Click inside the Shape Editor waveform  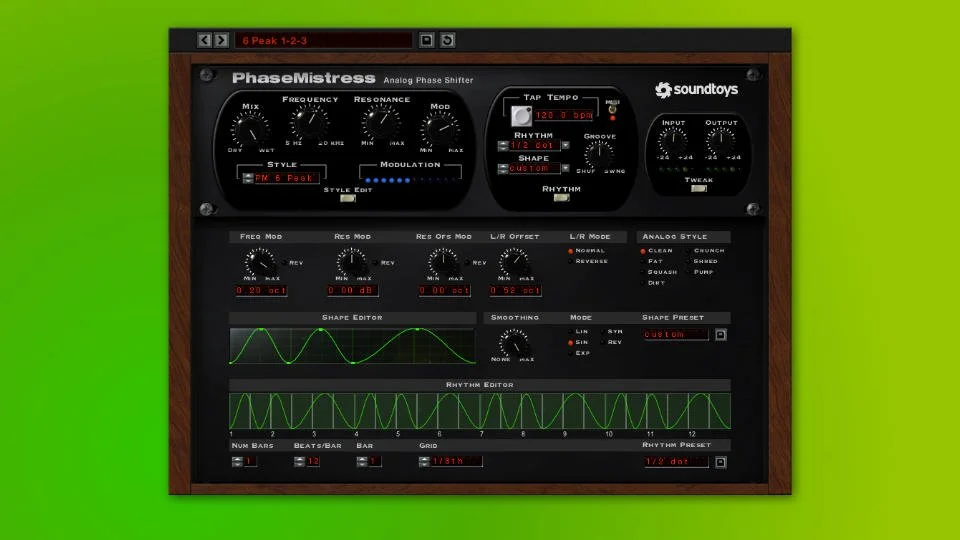[353, 346]
